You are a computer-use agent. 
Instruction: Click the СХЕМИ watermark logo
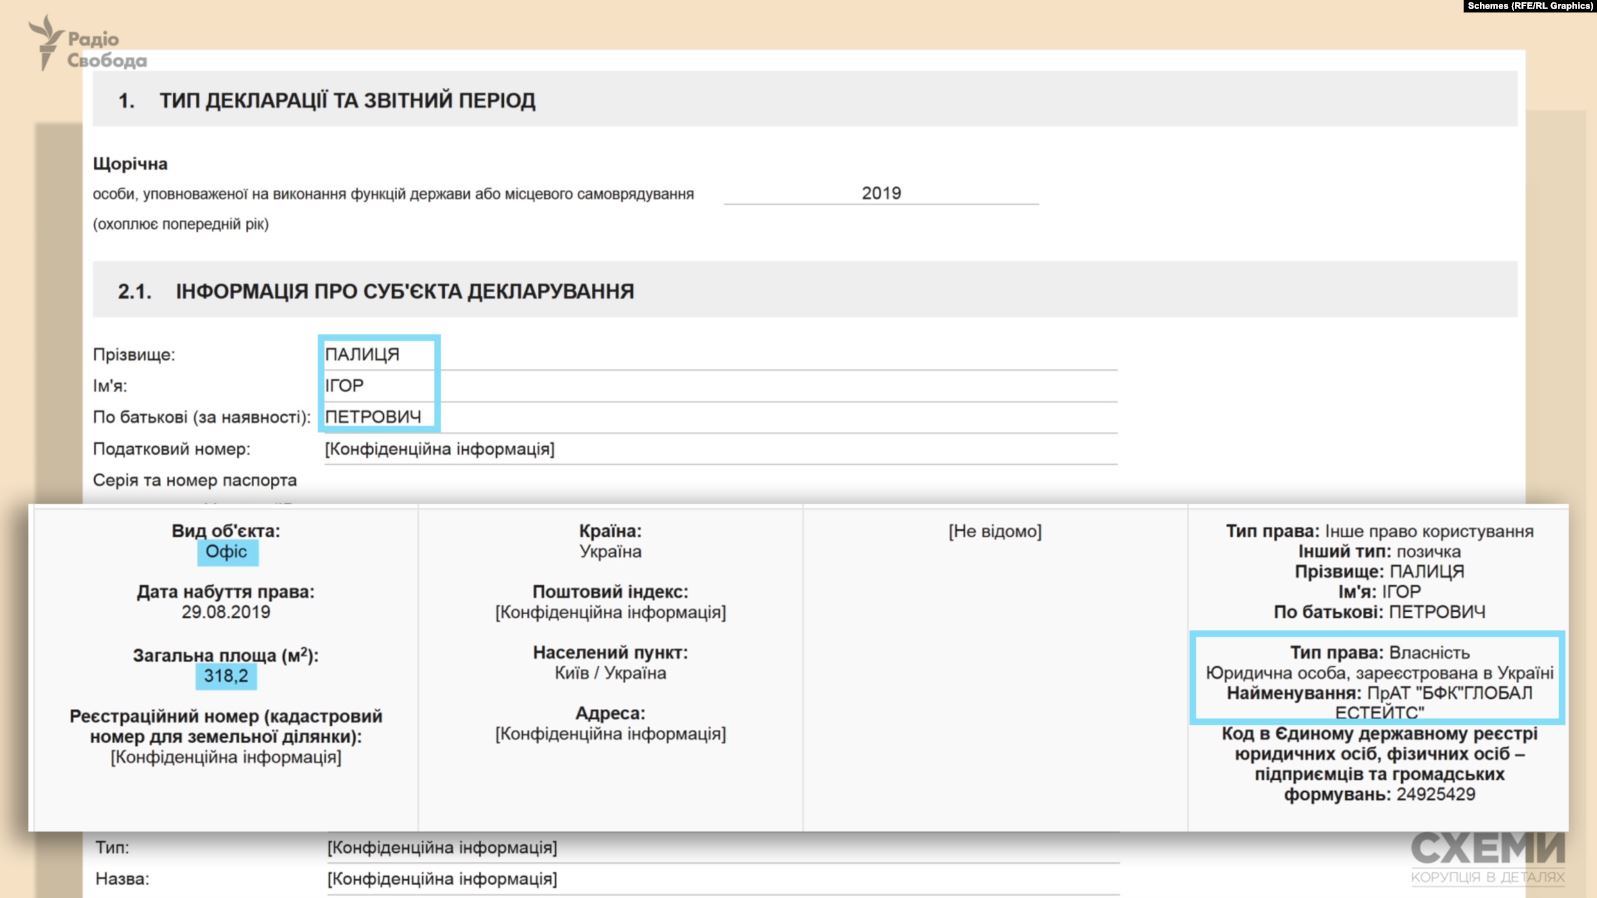[1487, 857]
